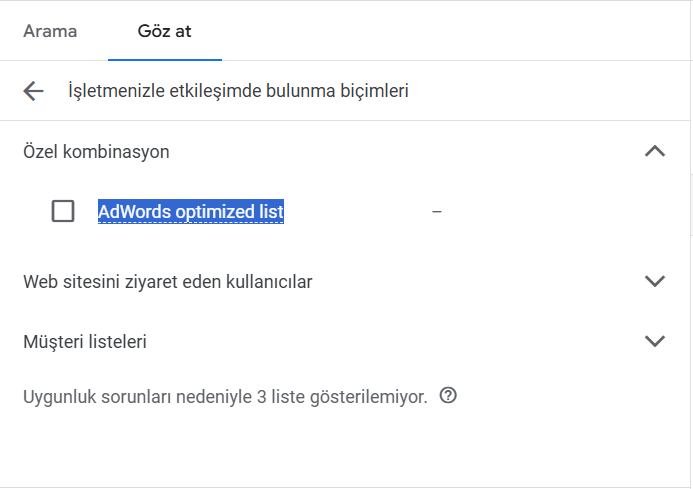This screenshot has width=693, height=489.
Task: Expand Web sitesini ziyaret eden kullanıcılar chevron
Action: click(x=655, y=281)
